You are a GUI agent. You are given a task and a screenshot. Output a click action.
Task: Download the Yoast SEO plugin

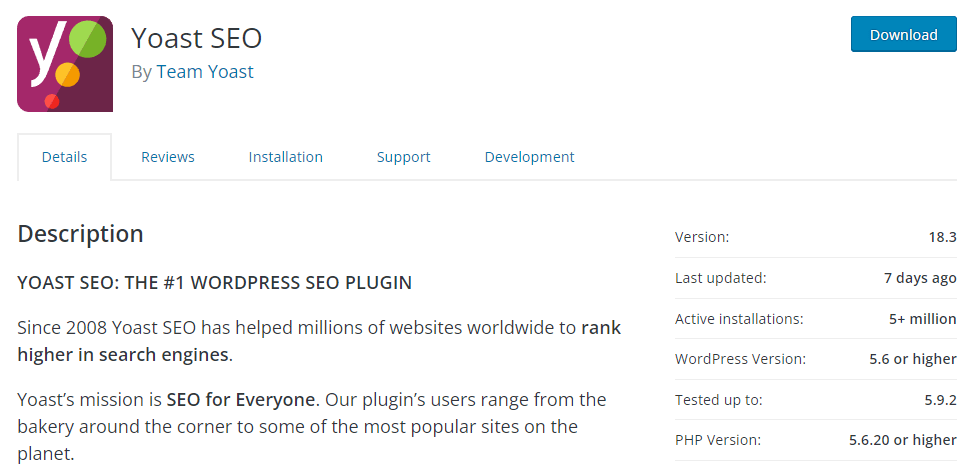pos(904,34)
